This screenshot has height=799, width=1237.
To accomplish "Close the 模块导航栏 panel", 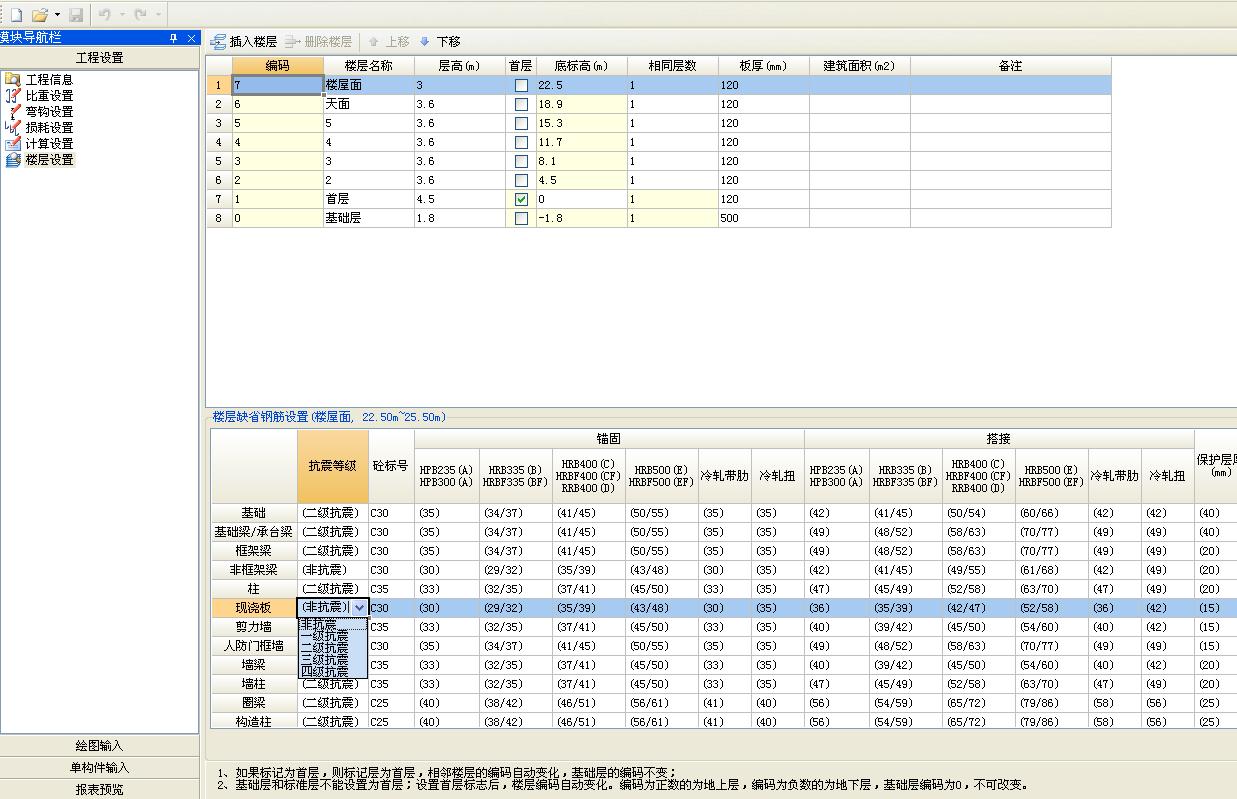I will click(191, 38).
